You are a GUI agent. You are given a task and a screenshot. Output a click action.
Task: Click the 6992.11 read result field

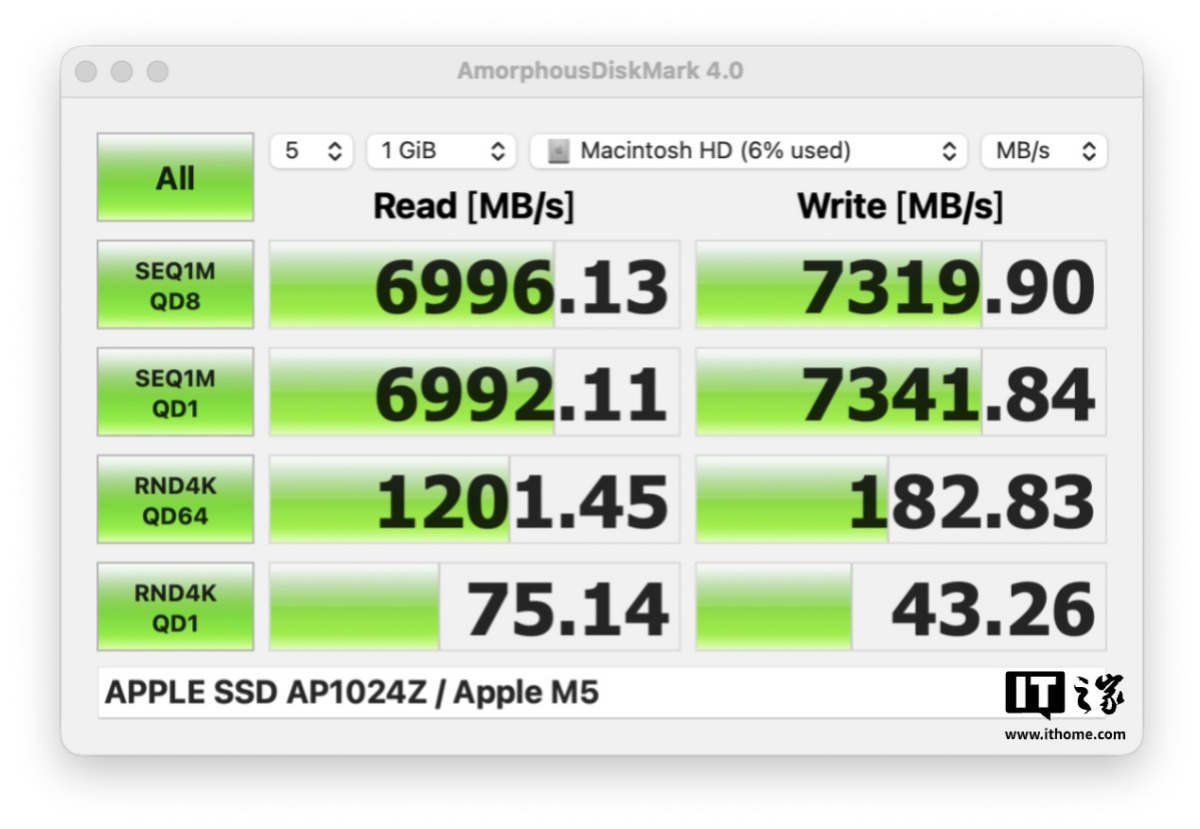pyautogui.click(x=475, y=392)
